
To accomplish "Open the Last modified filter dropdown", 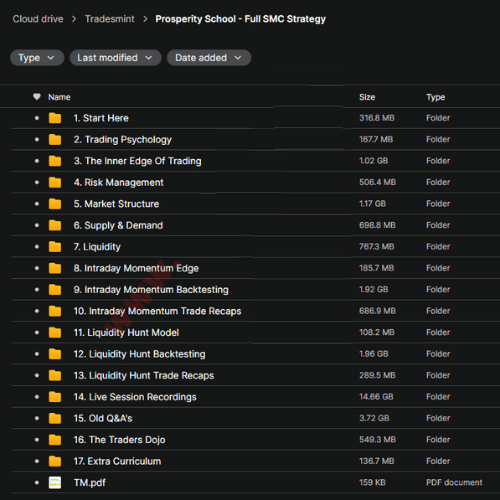I will tap(115, 58).
